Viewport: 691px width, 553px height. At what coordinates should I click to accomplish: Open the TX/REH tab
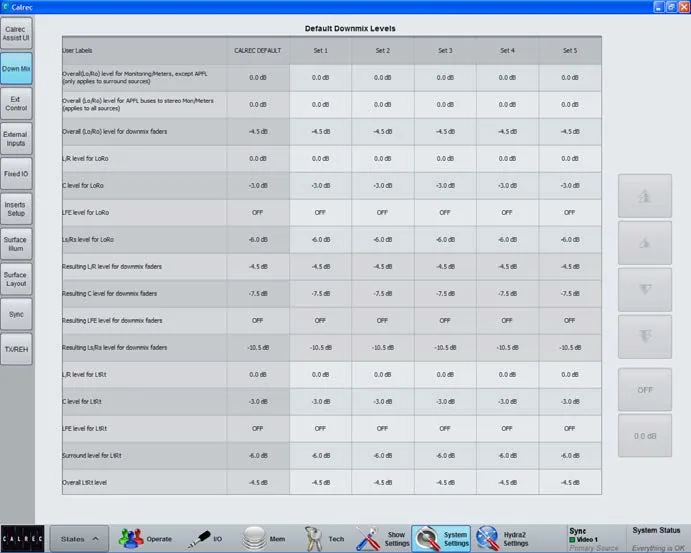pos(16,349)
